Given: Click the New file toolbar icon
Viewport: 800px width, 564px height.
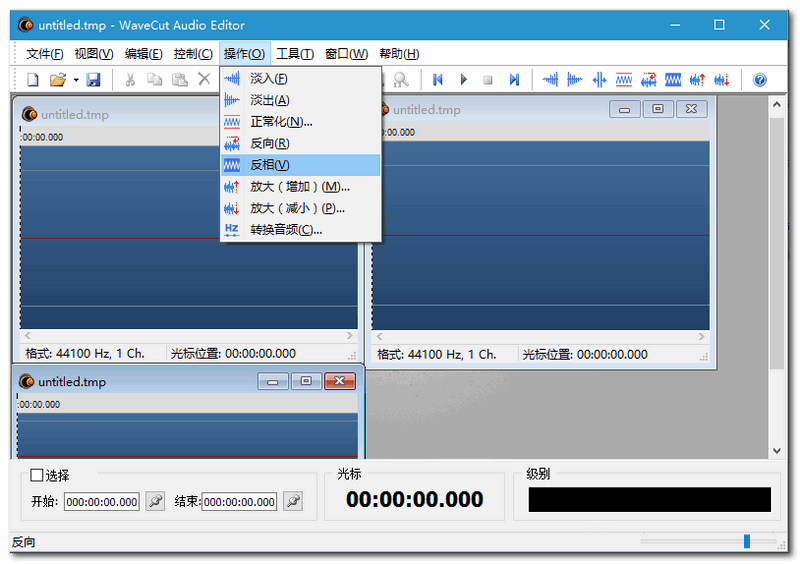Looking at the screenshot, I should [x=33, y=80].
